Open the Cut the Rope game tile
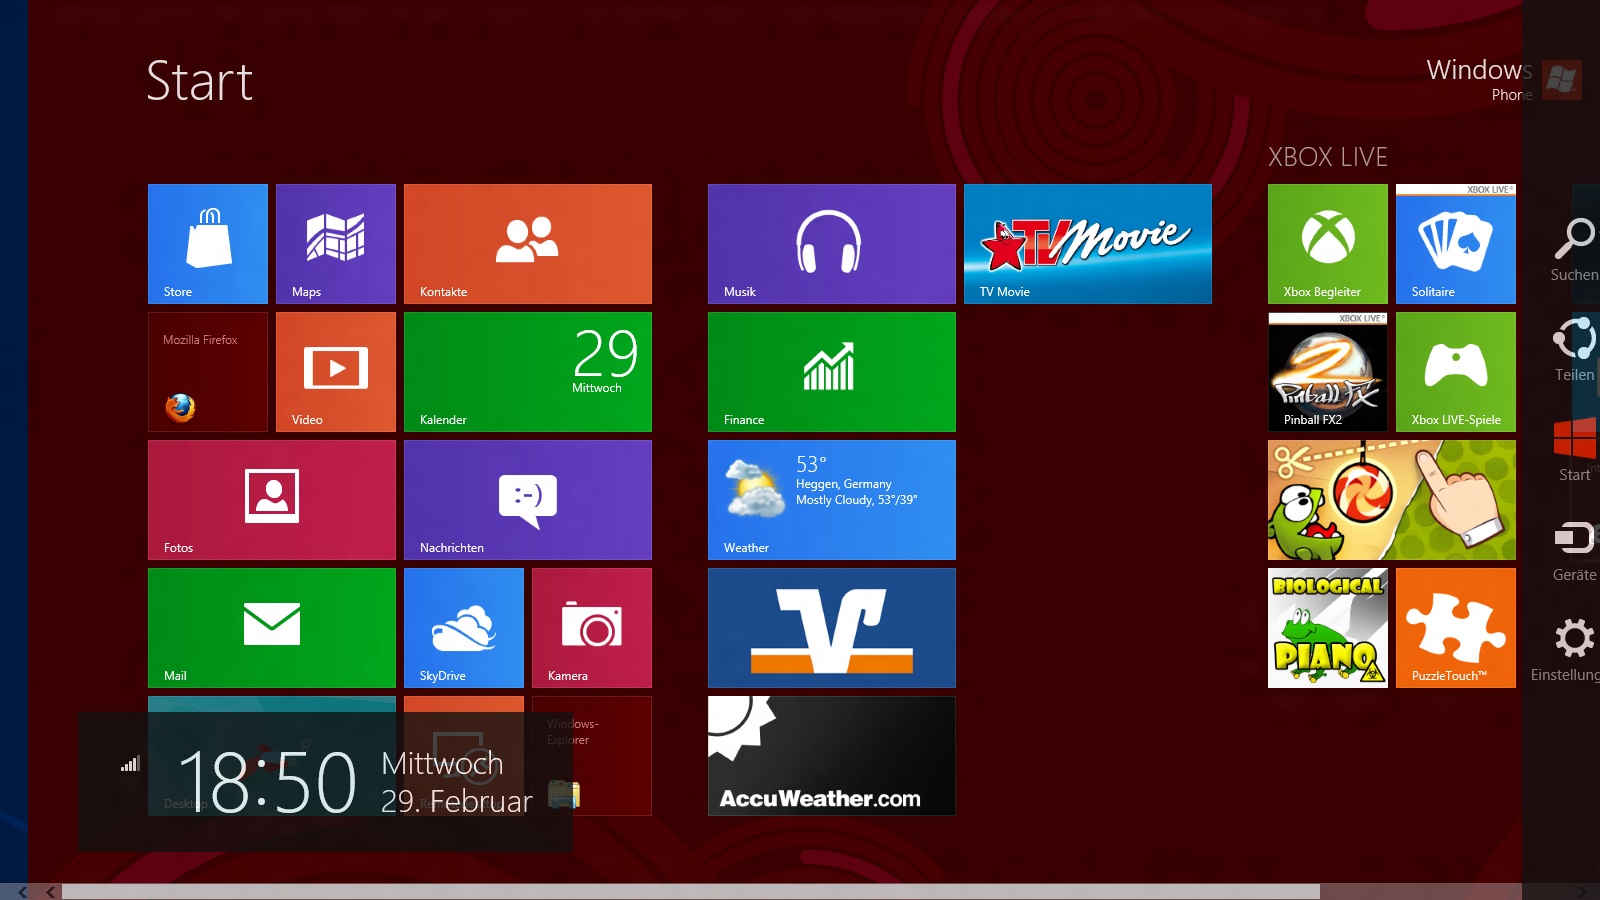Image resolution: width=1600 pixels, height=900 pixels. pos(1392,500)
